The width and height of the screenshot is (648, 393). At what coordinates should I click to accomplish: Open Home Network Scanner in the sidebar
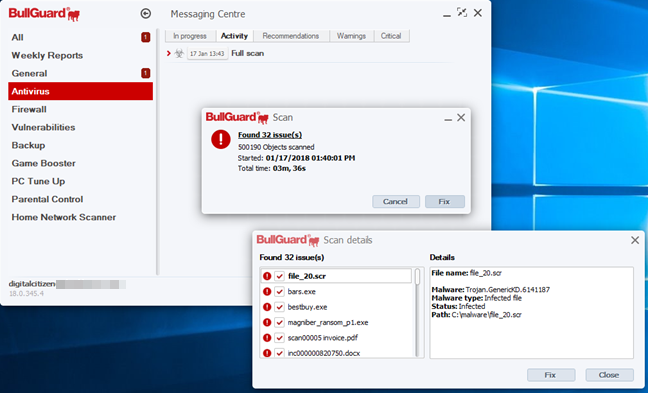(x=81, y=217)
